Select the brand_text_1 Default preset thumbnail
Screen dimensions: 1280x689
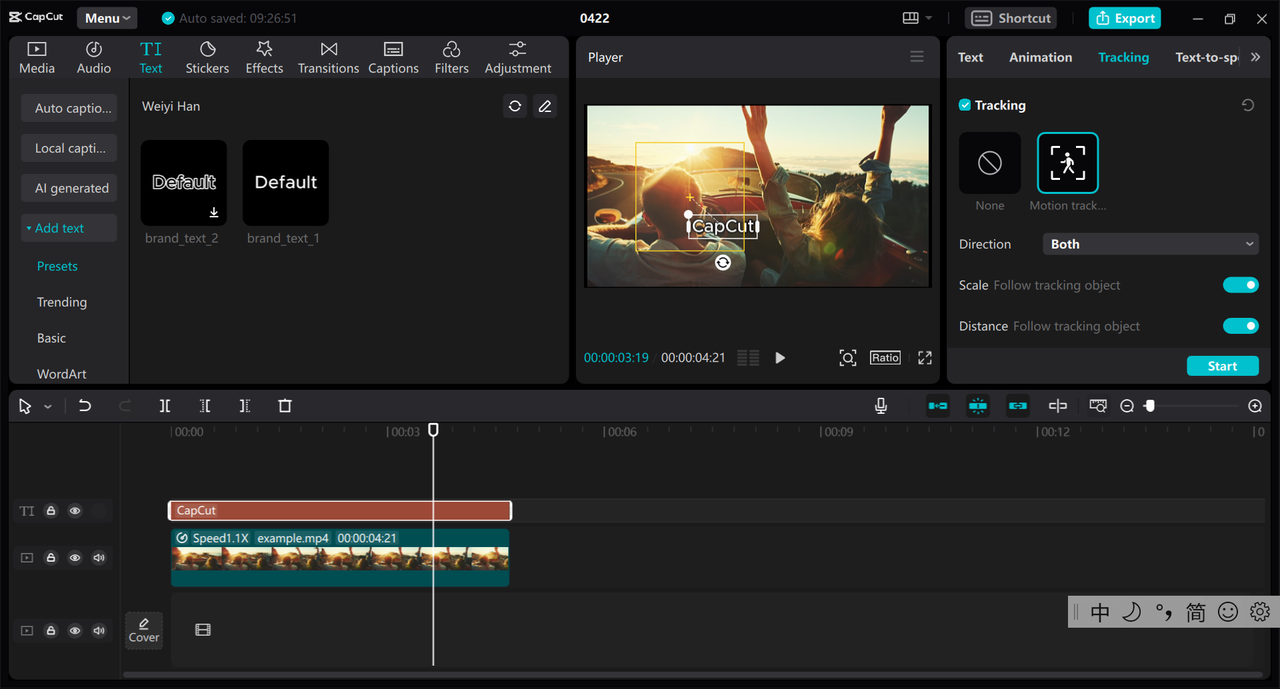286,183
